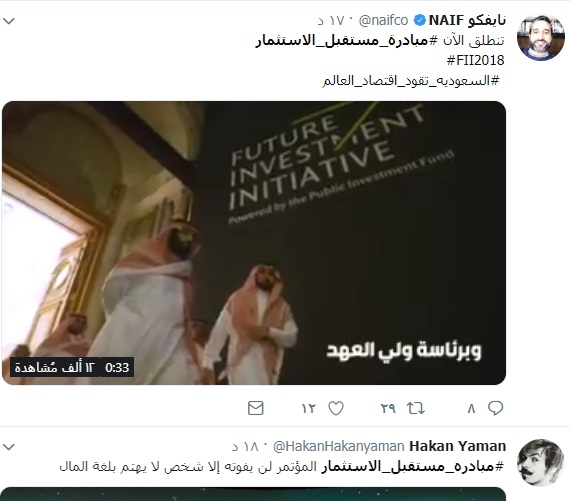
Task: Open the ١٨ د timestamp on Hakan's tweet
Action: pyautogui.click(x=245, y=446)
